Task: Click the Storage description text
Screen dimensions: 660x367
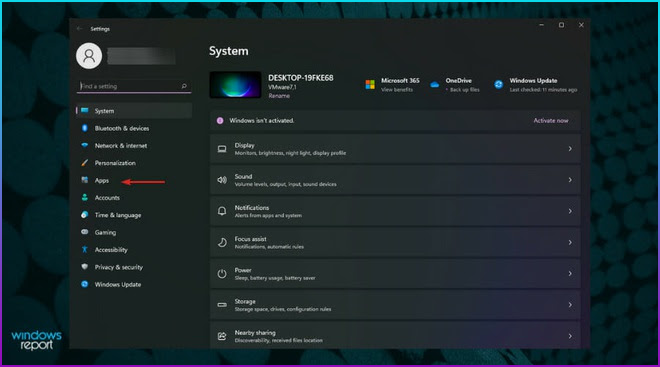Action: (282, 309)
